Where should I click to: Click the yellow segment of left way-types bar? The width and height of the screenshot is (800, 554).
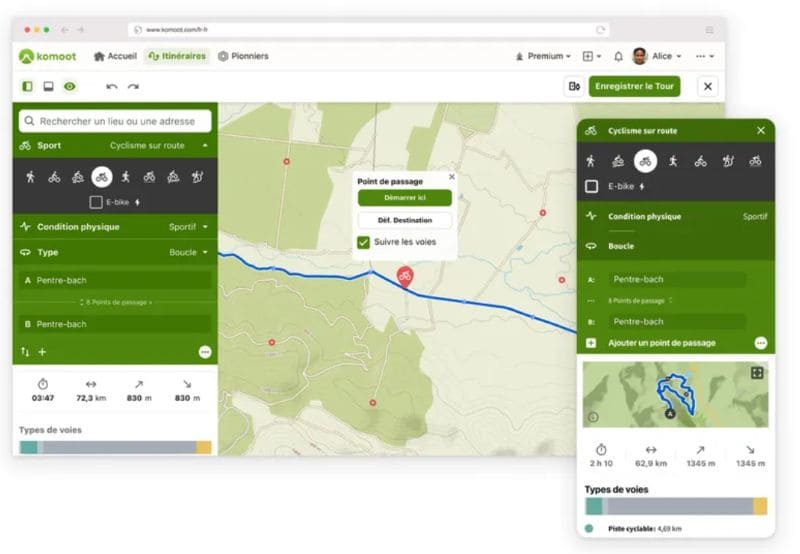point(204,447)
